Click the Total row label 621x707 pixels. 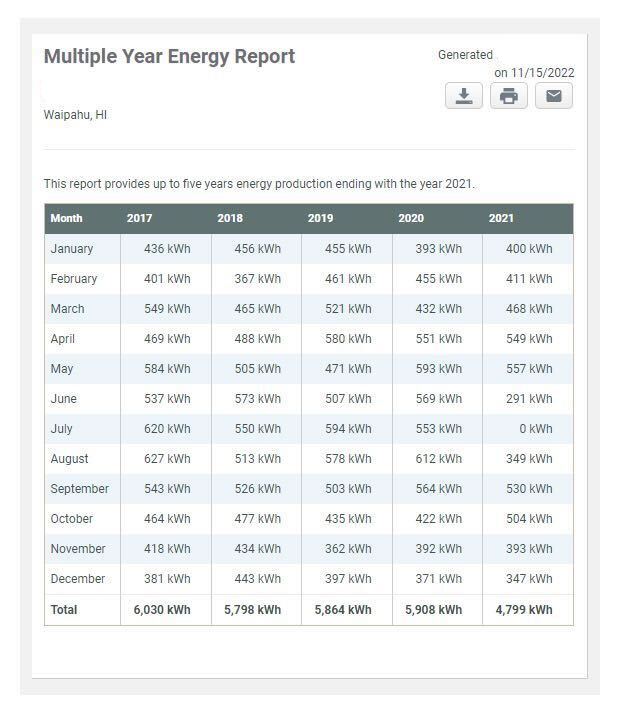click(64, 610)
